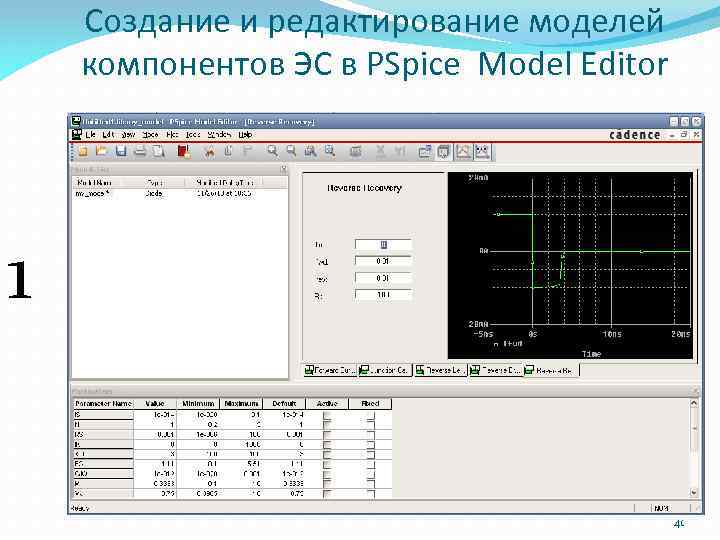720x540 pixels.
Task: Click the leftmost of four view-toggle toolbar icons
Action: click(x=425, y=152)
